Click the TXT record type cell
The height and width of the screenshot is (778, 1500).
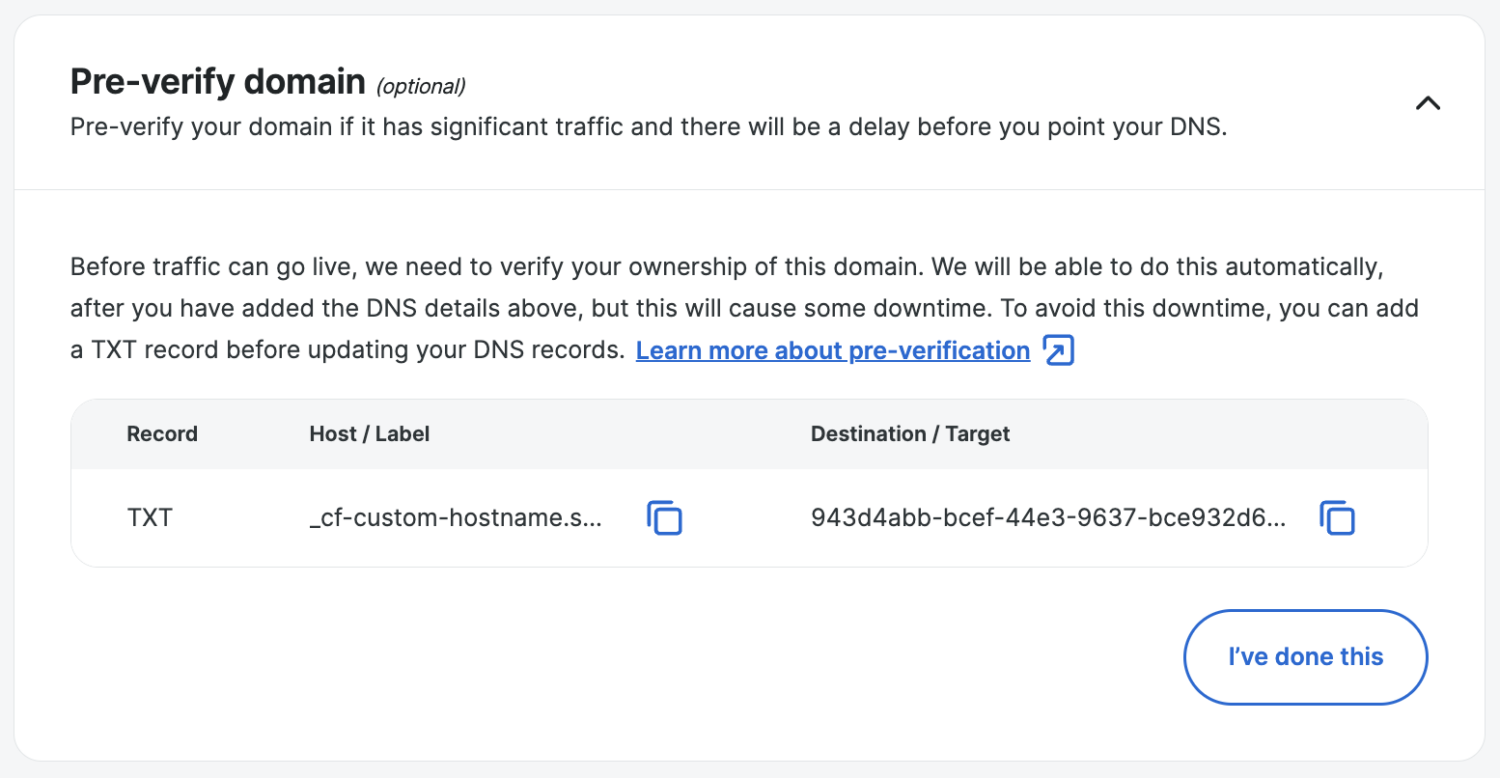point(146,517)
